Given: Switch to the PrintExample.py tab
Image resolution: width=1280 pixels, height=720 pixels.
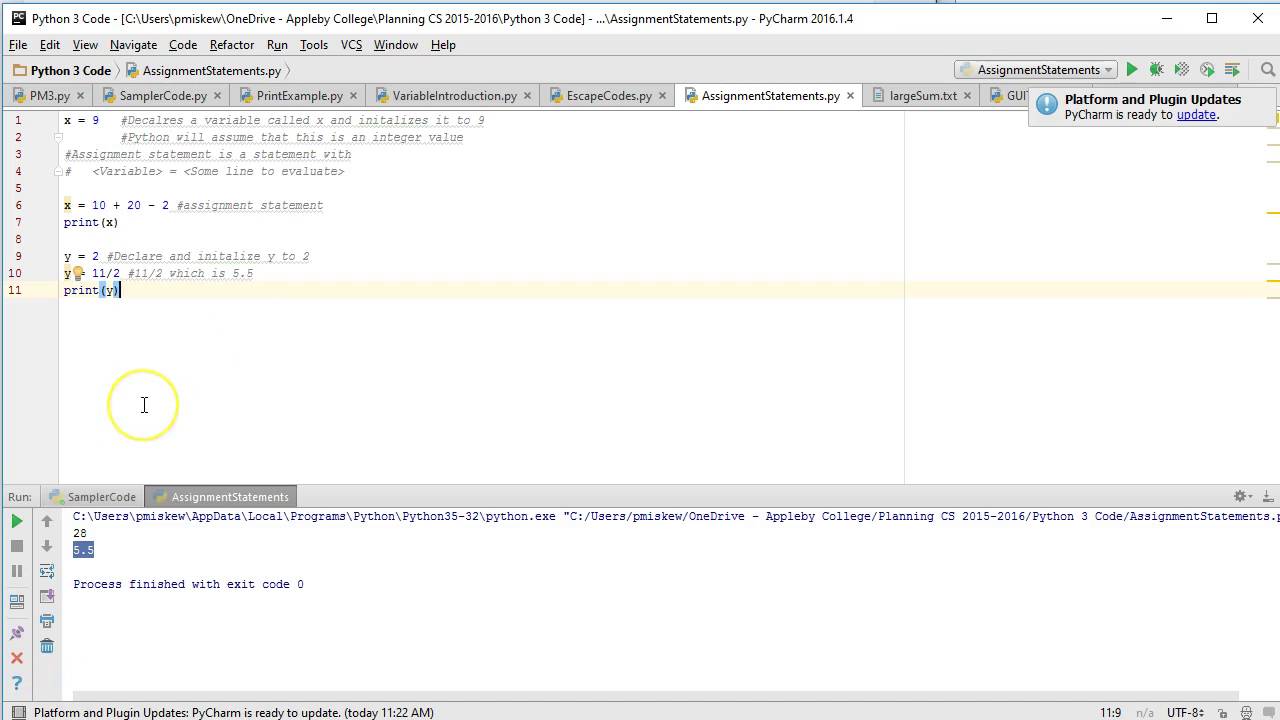Looking at the screenshot, I should point(300,96).
